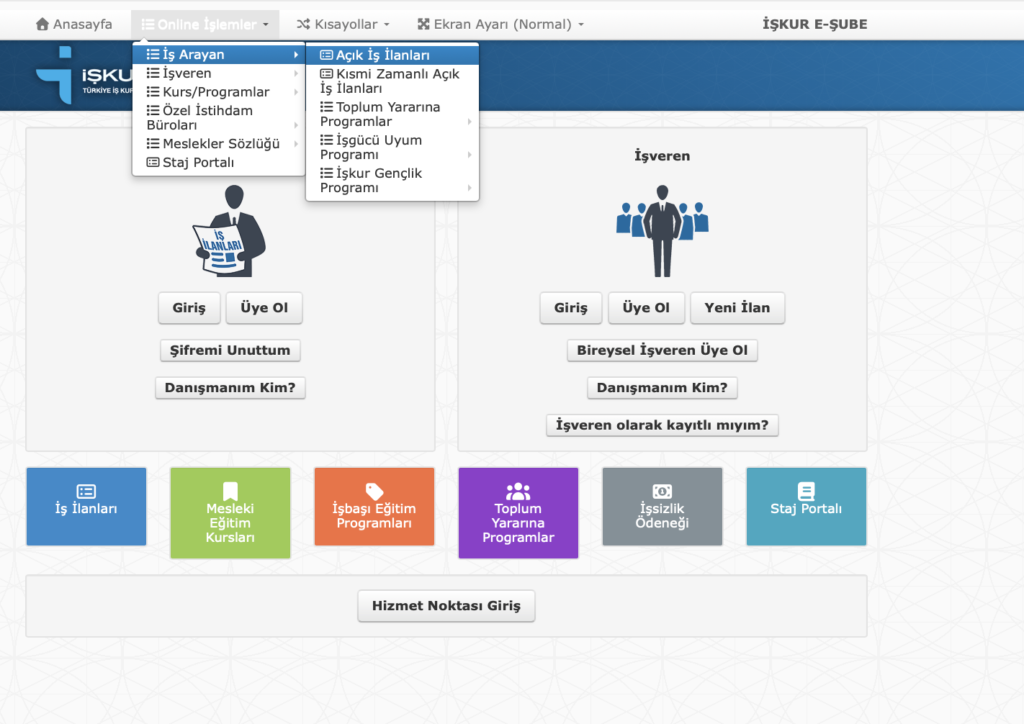Image resolution: width=1024 pixels, height=724 pixels.
Task: Click the job seeker newspaper figure icon
Action: [230, 231]
